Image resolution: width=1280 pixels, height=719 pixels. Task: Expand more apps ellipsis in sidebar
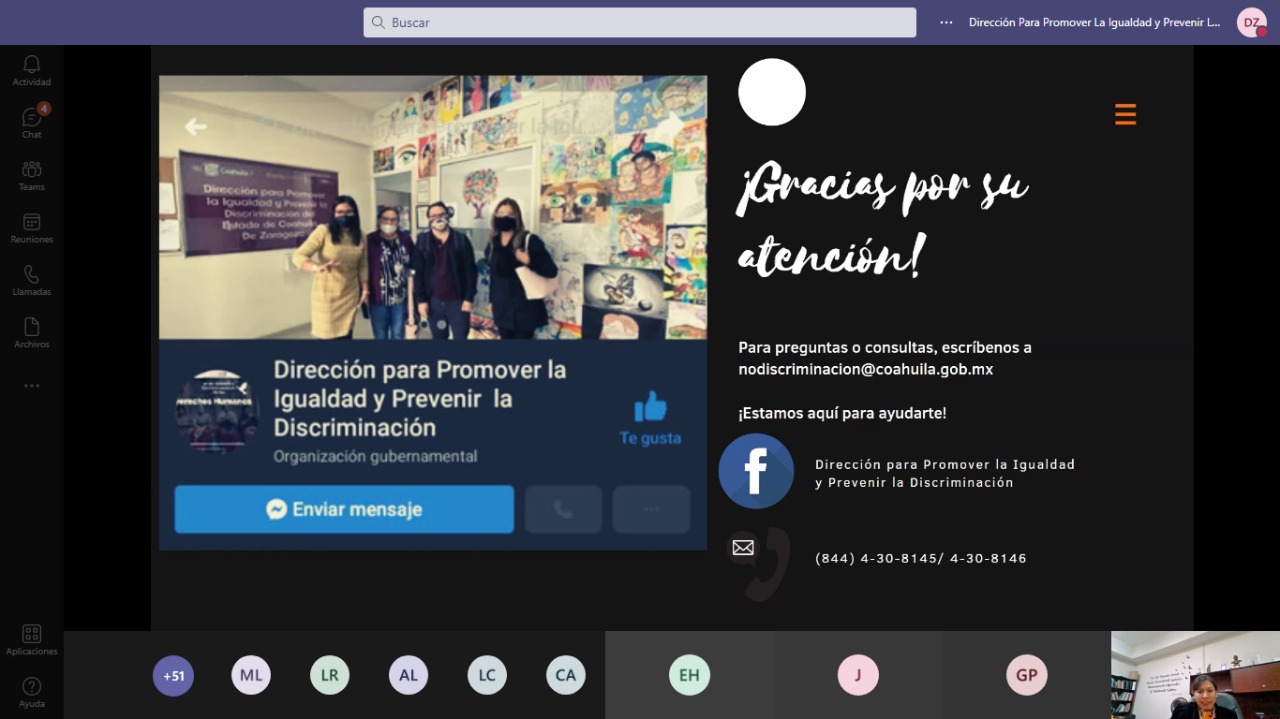click(31, 386)
